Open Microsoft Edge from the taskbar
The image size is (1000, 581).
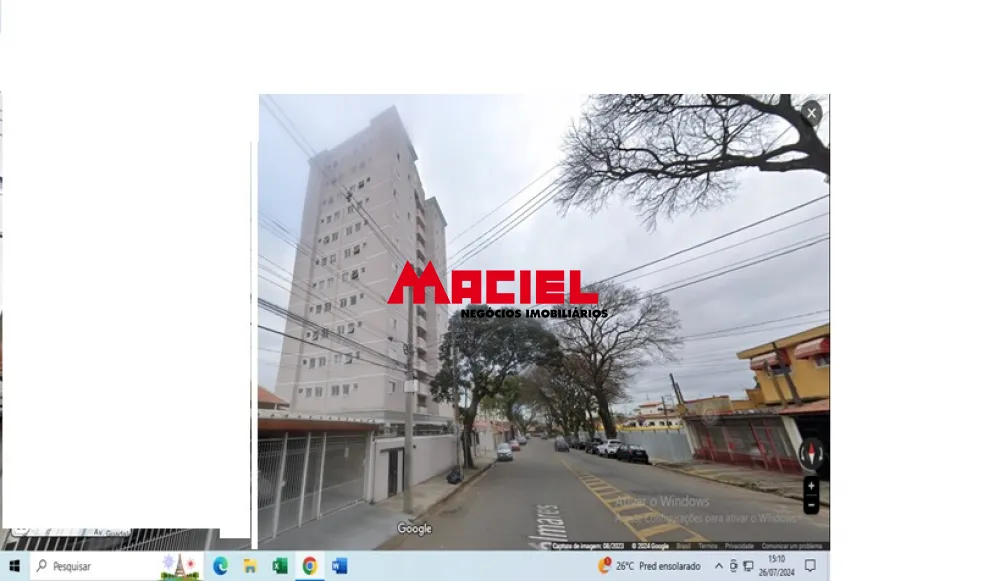click(220, 567)
